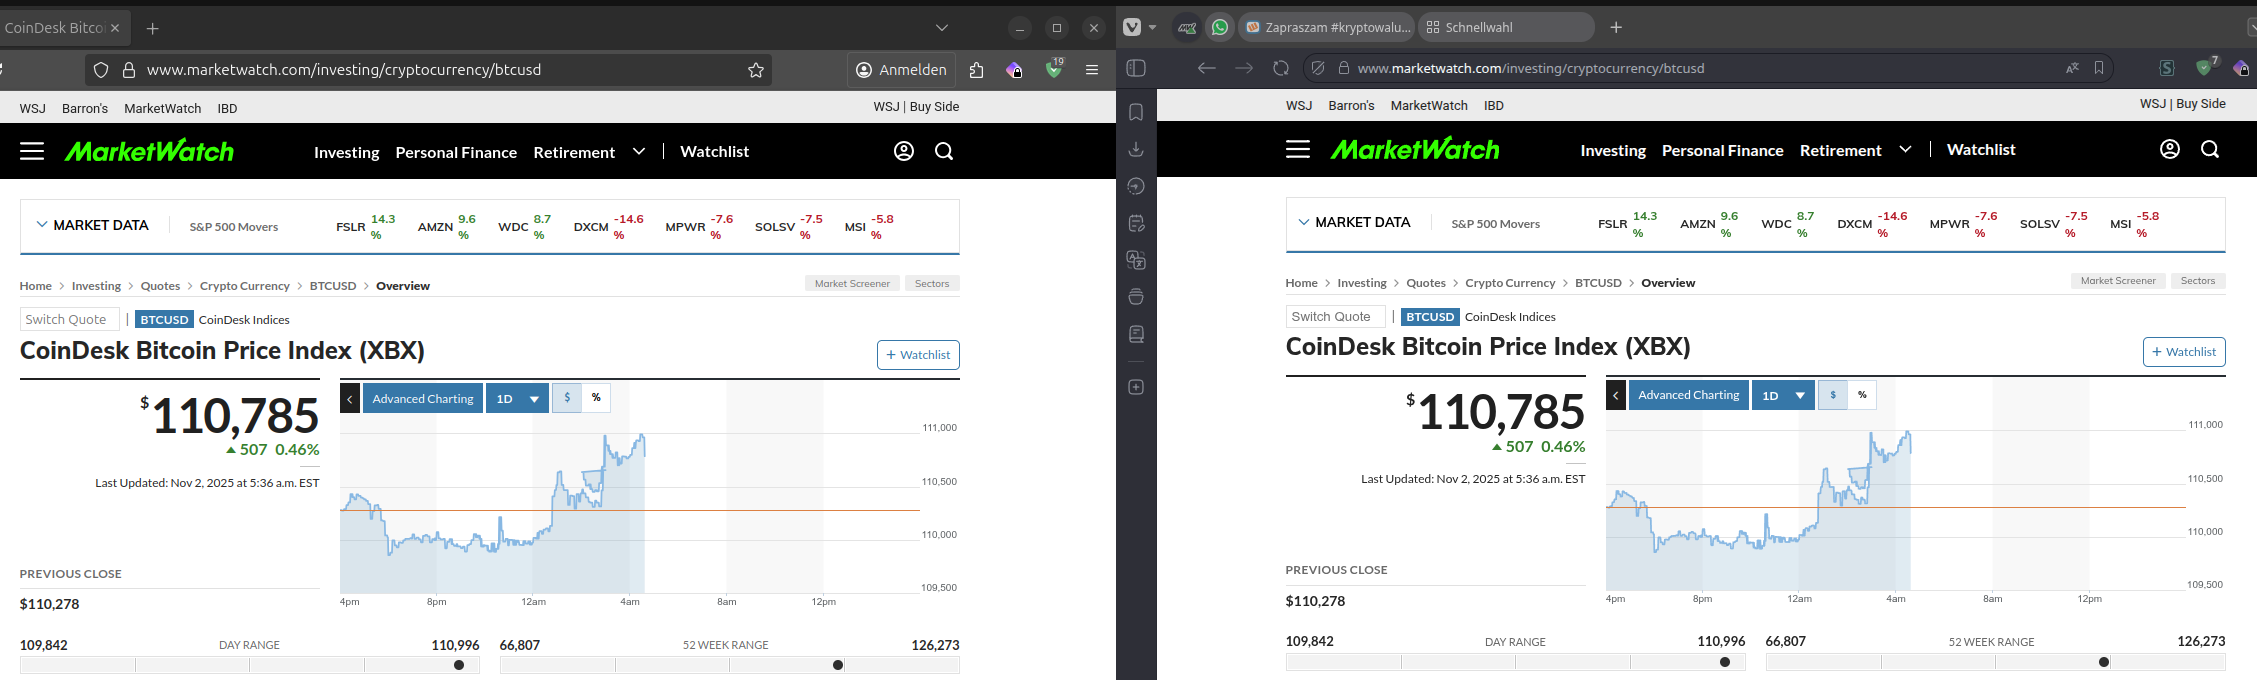Click the Anmelden sign-in button in Firefox
The image size is (2257, 680).
[x=901, y=70]
